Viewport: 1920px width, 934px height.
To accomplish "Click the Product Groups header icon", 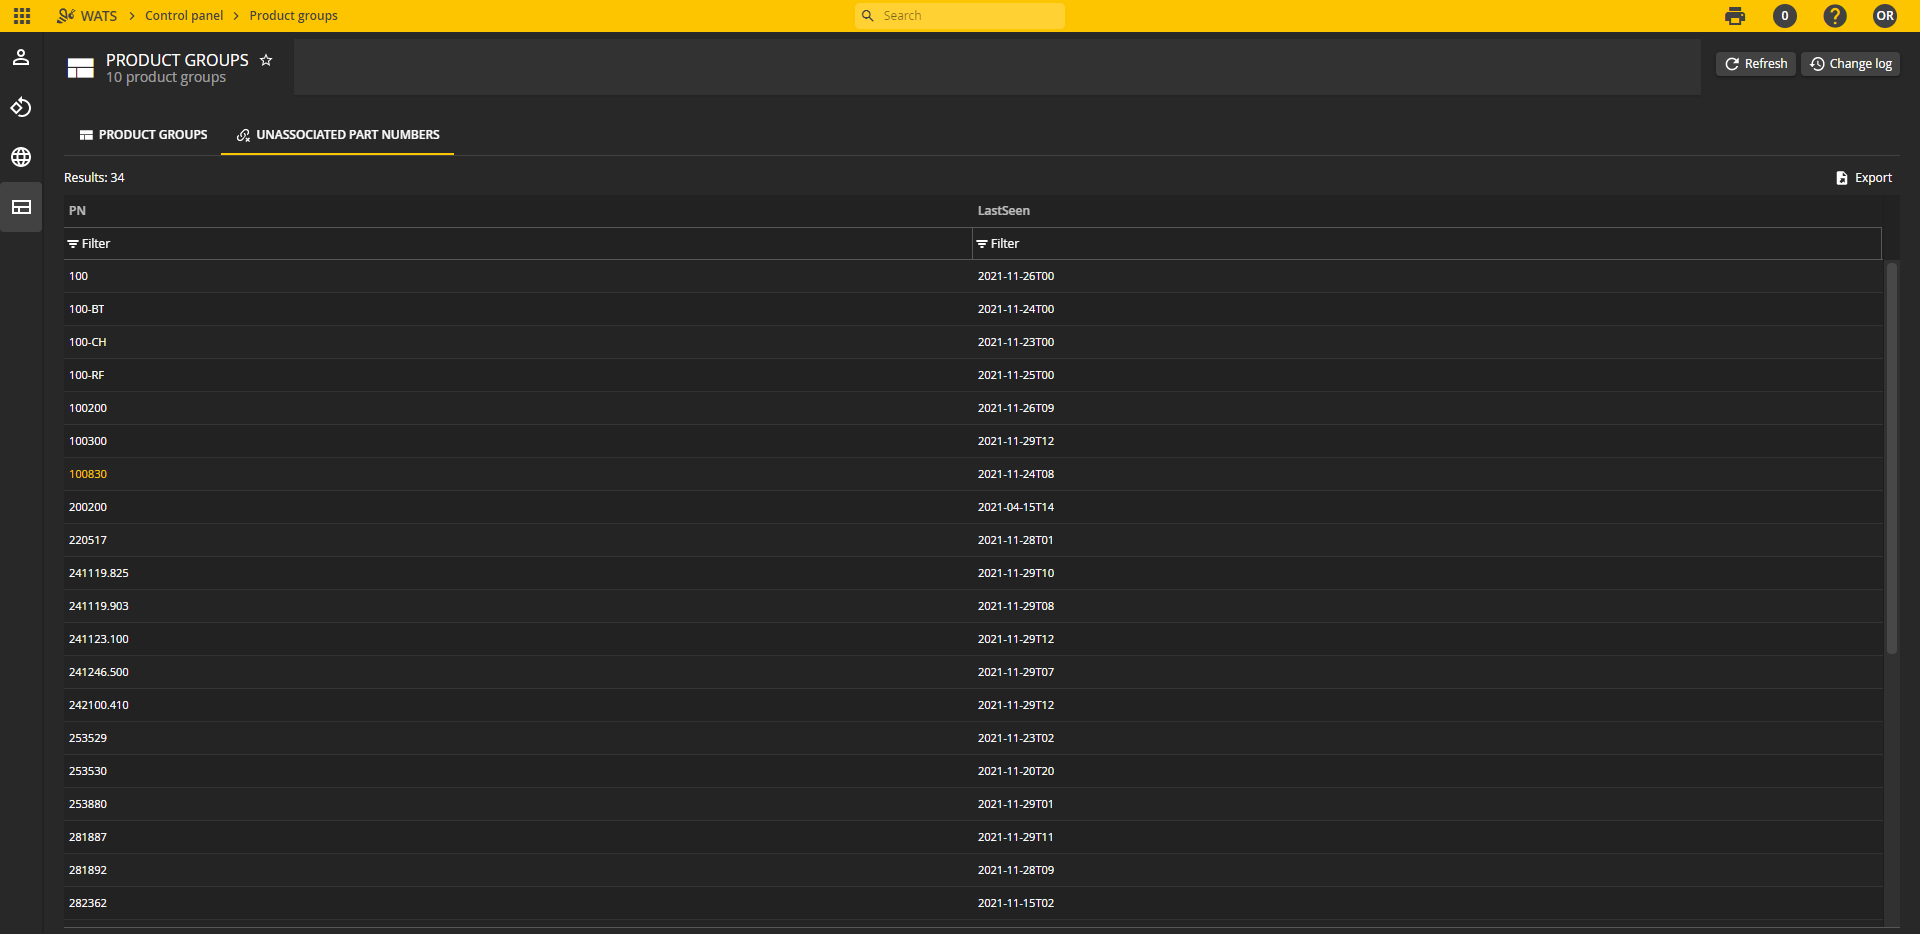I will click(x=81, y=68).
